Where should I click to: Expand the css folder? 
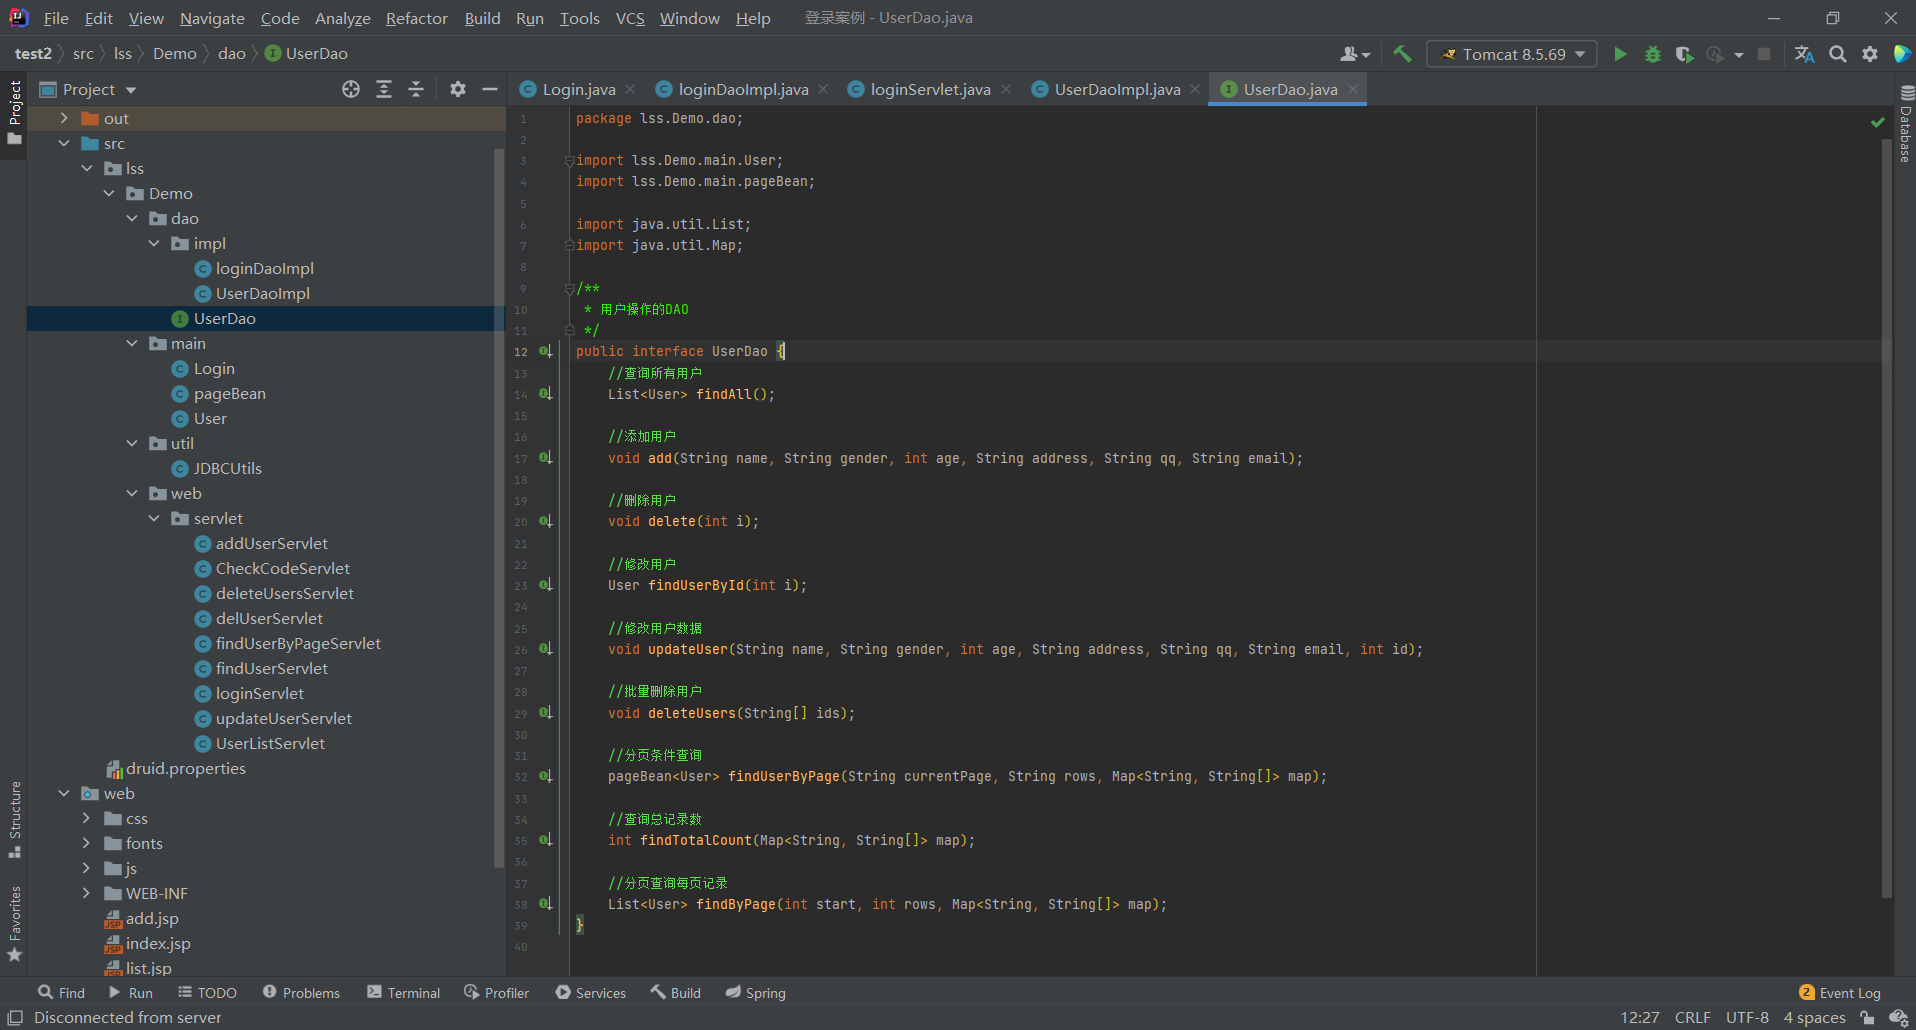[86, 818]
